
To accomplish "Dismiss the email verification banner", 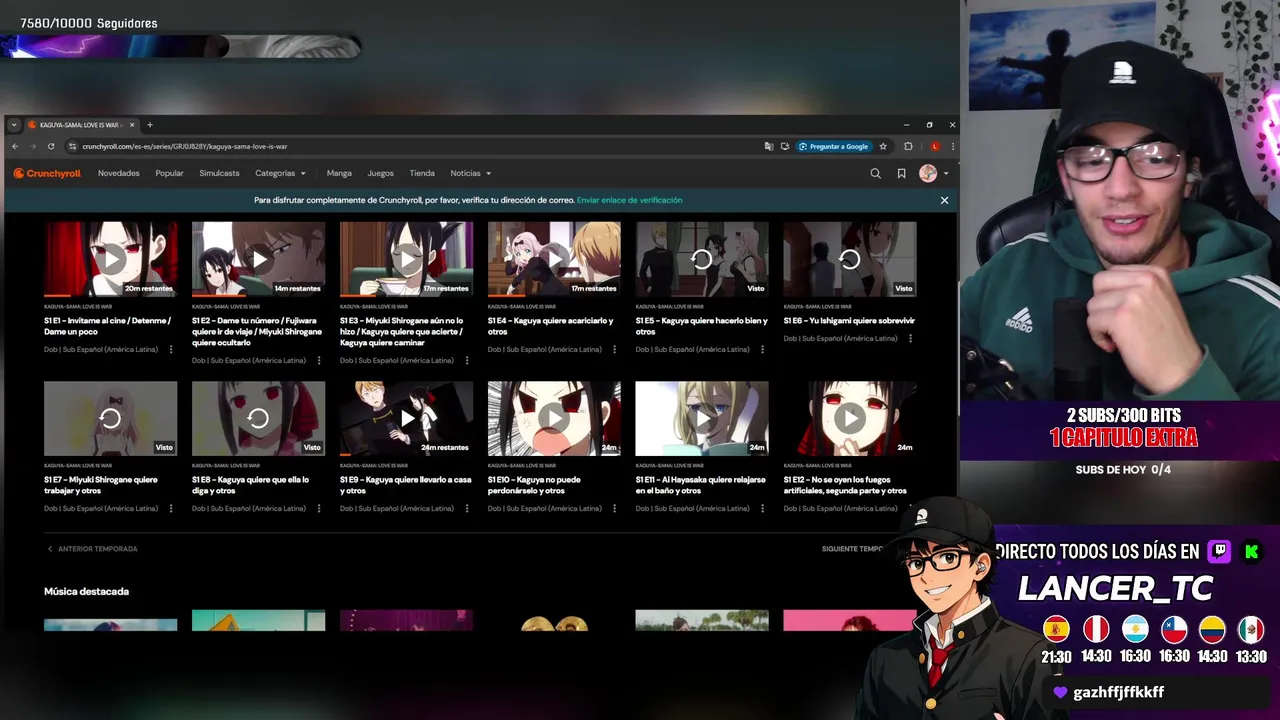I will [944, 200].
